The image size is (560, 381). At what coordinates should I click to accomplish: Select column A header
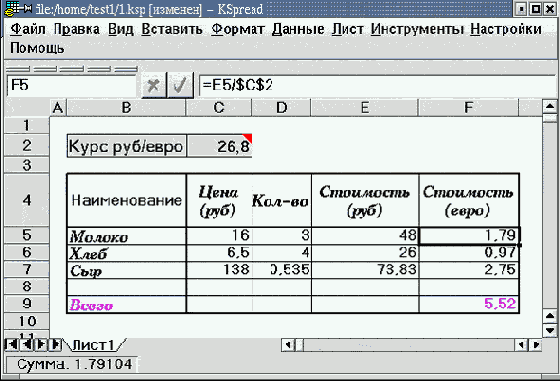[x=58, y=108]
